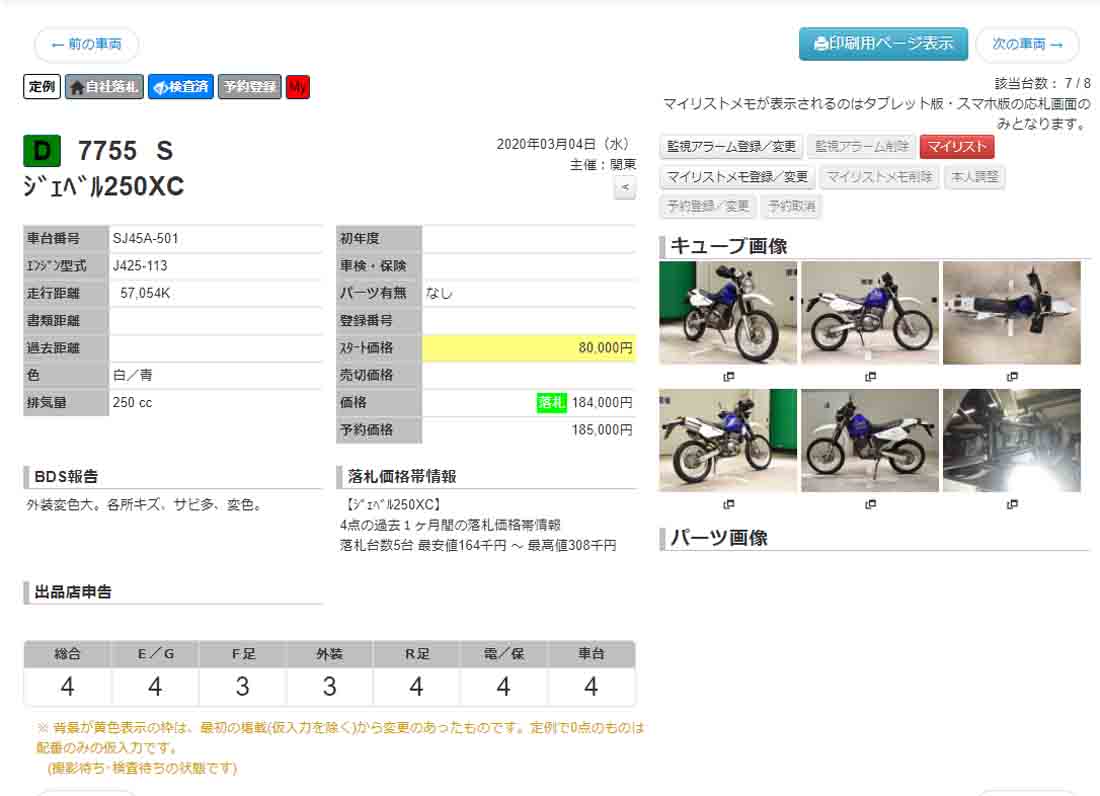Click the model name ジェベル250XC title
The height and width of the screenshot is (796, 1100).
[x=104, y=187]
